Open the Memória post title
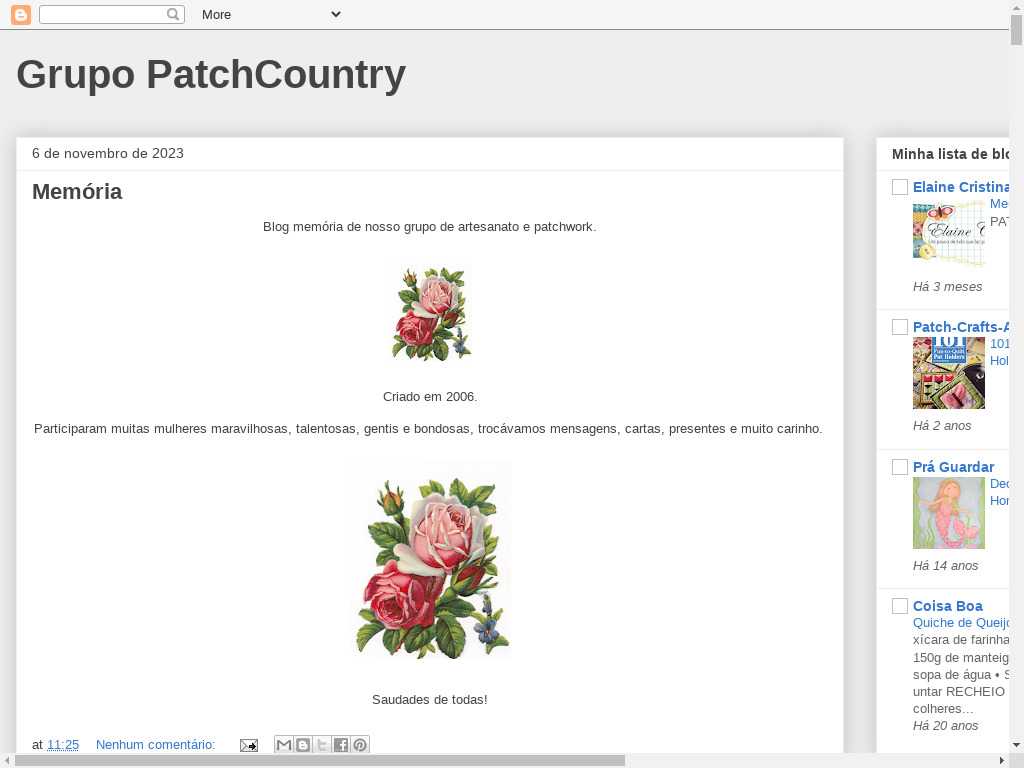 77,191
